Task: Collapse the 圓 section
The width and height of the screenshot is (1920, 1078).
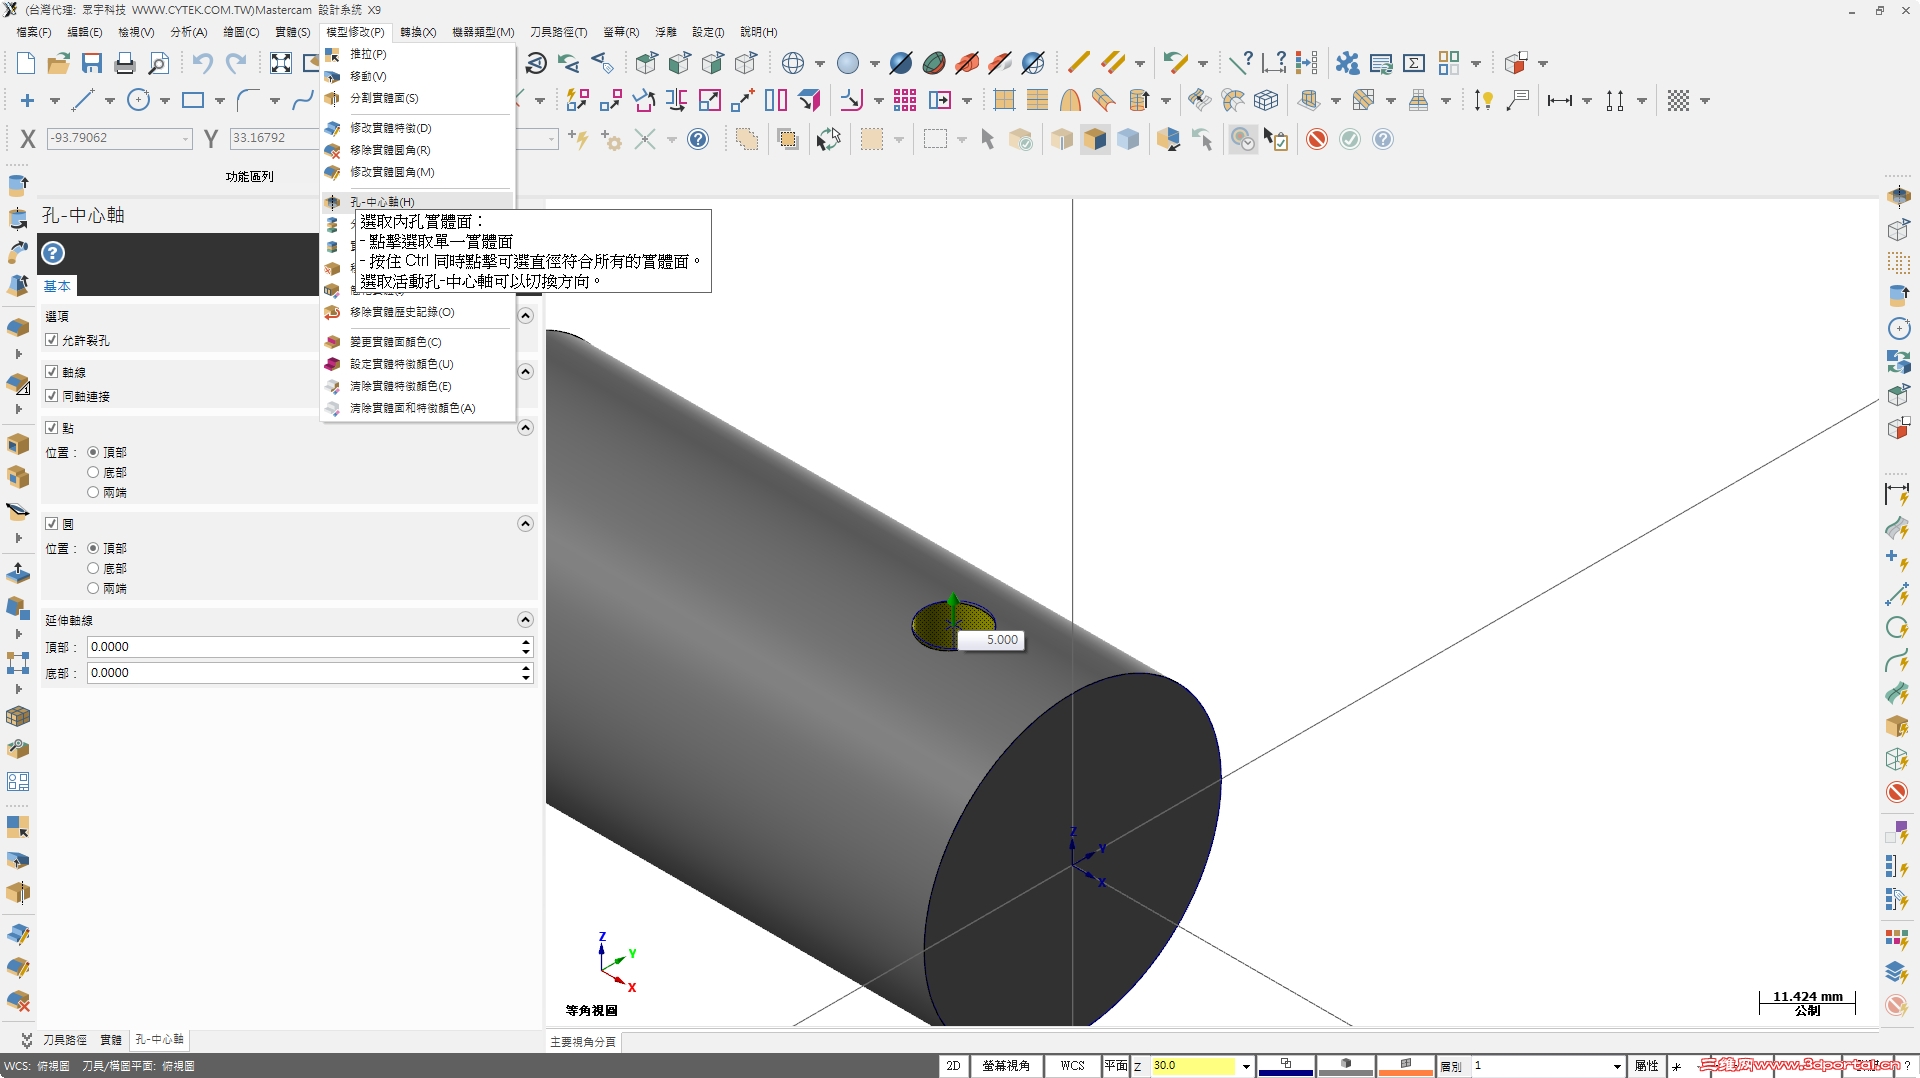Action: click(525, 524)
